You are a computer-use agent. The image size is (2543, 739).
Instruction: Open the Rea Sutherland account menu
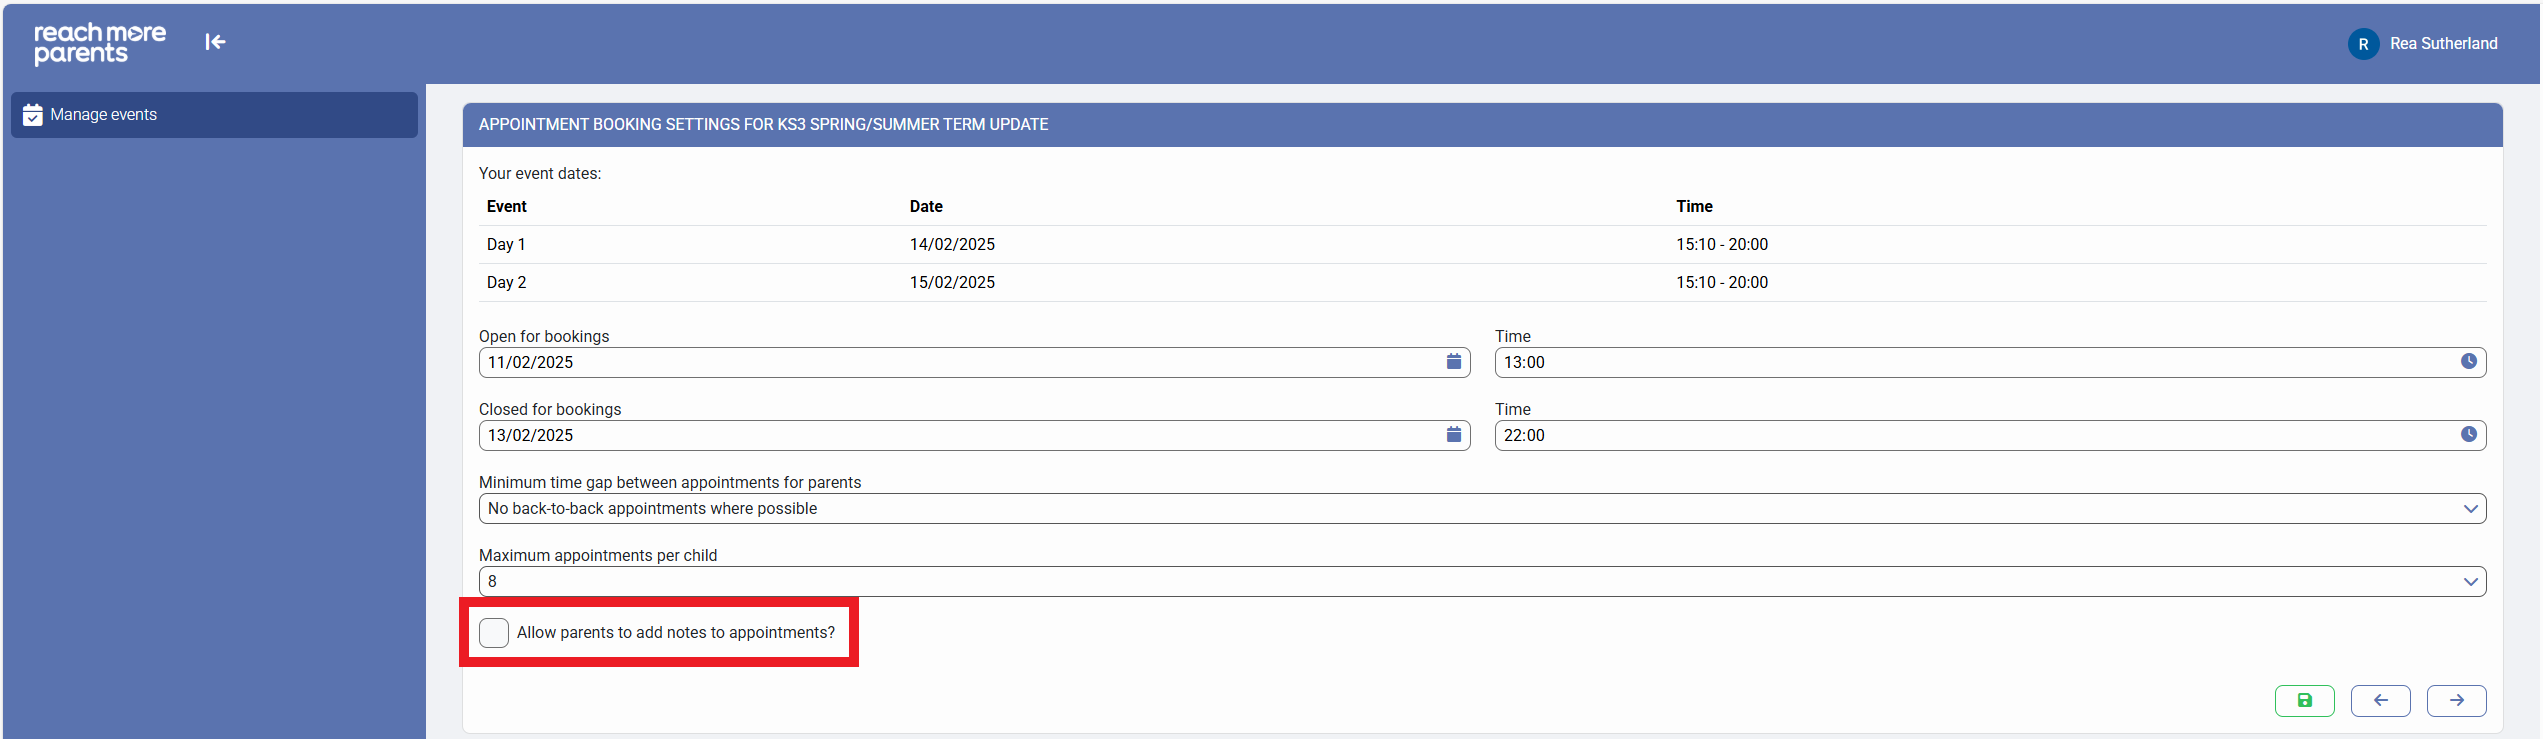2443,44
